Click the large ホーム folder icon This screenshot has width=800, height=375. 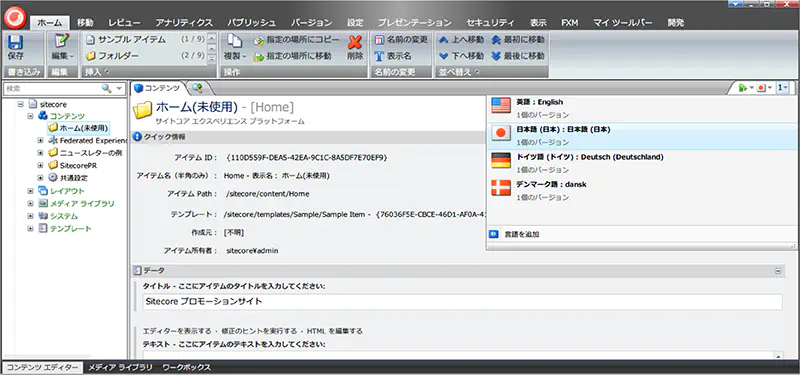(x=142, y=109)
